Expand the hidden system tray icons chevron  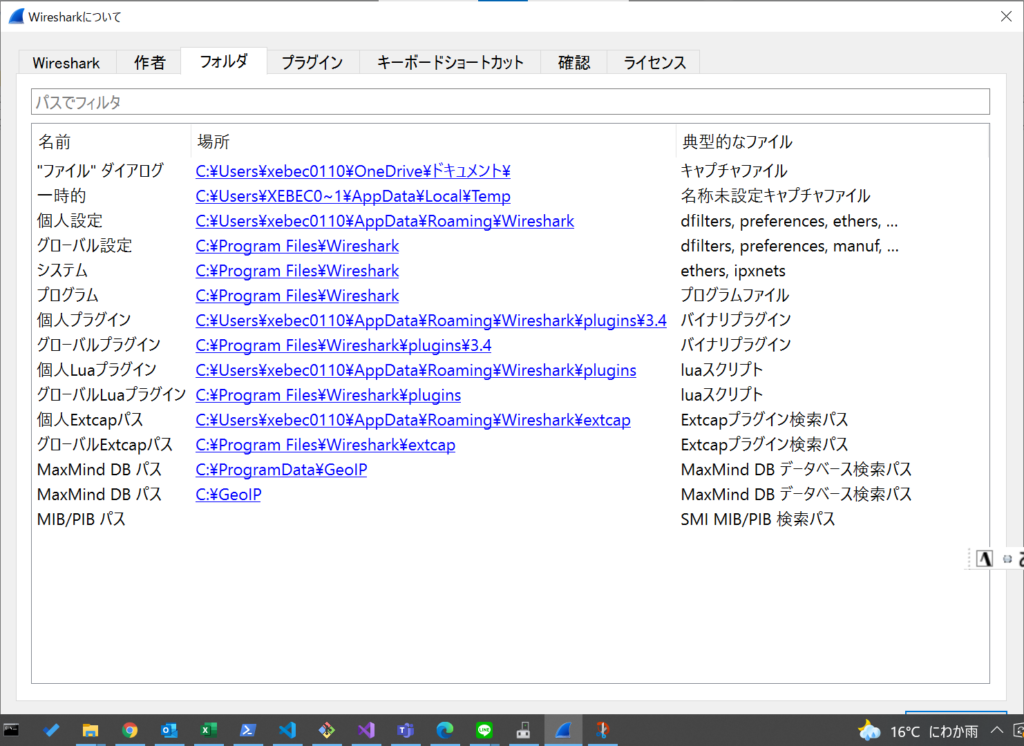coord(996,730)
